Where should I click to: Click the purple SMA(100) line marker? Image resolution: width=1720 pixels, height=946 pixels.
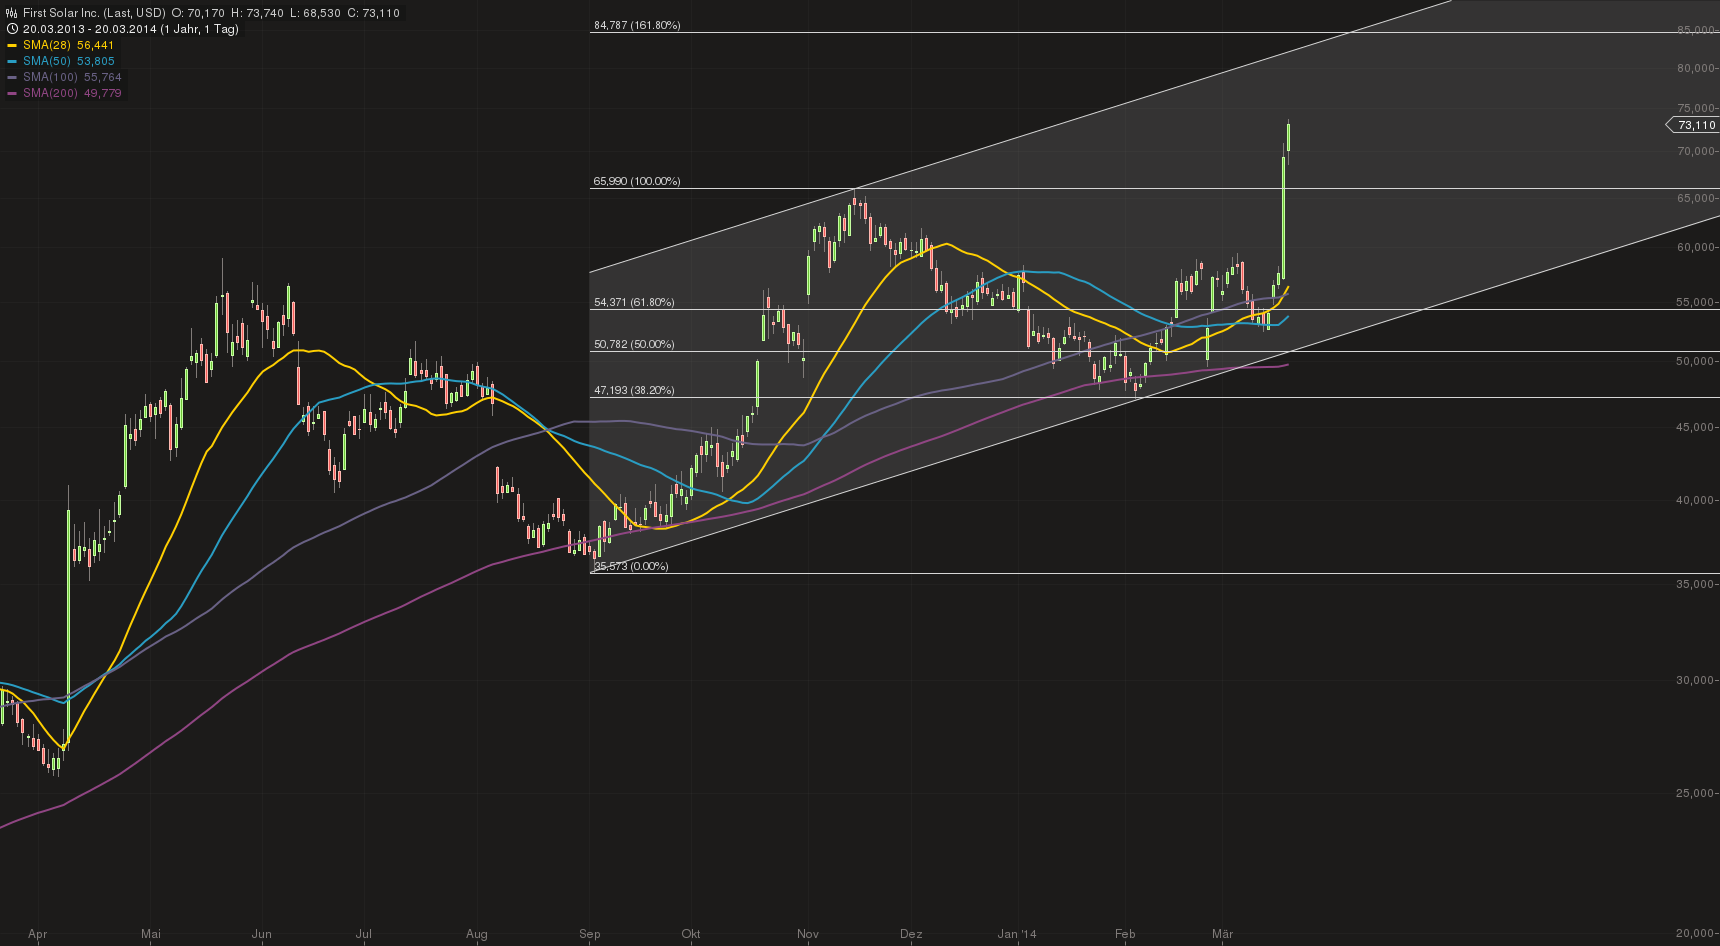pos(12,77)
